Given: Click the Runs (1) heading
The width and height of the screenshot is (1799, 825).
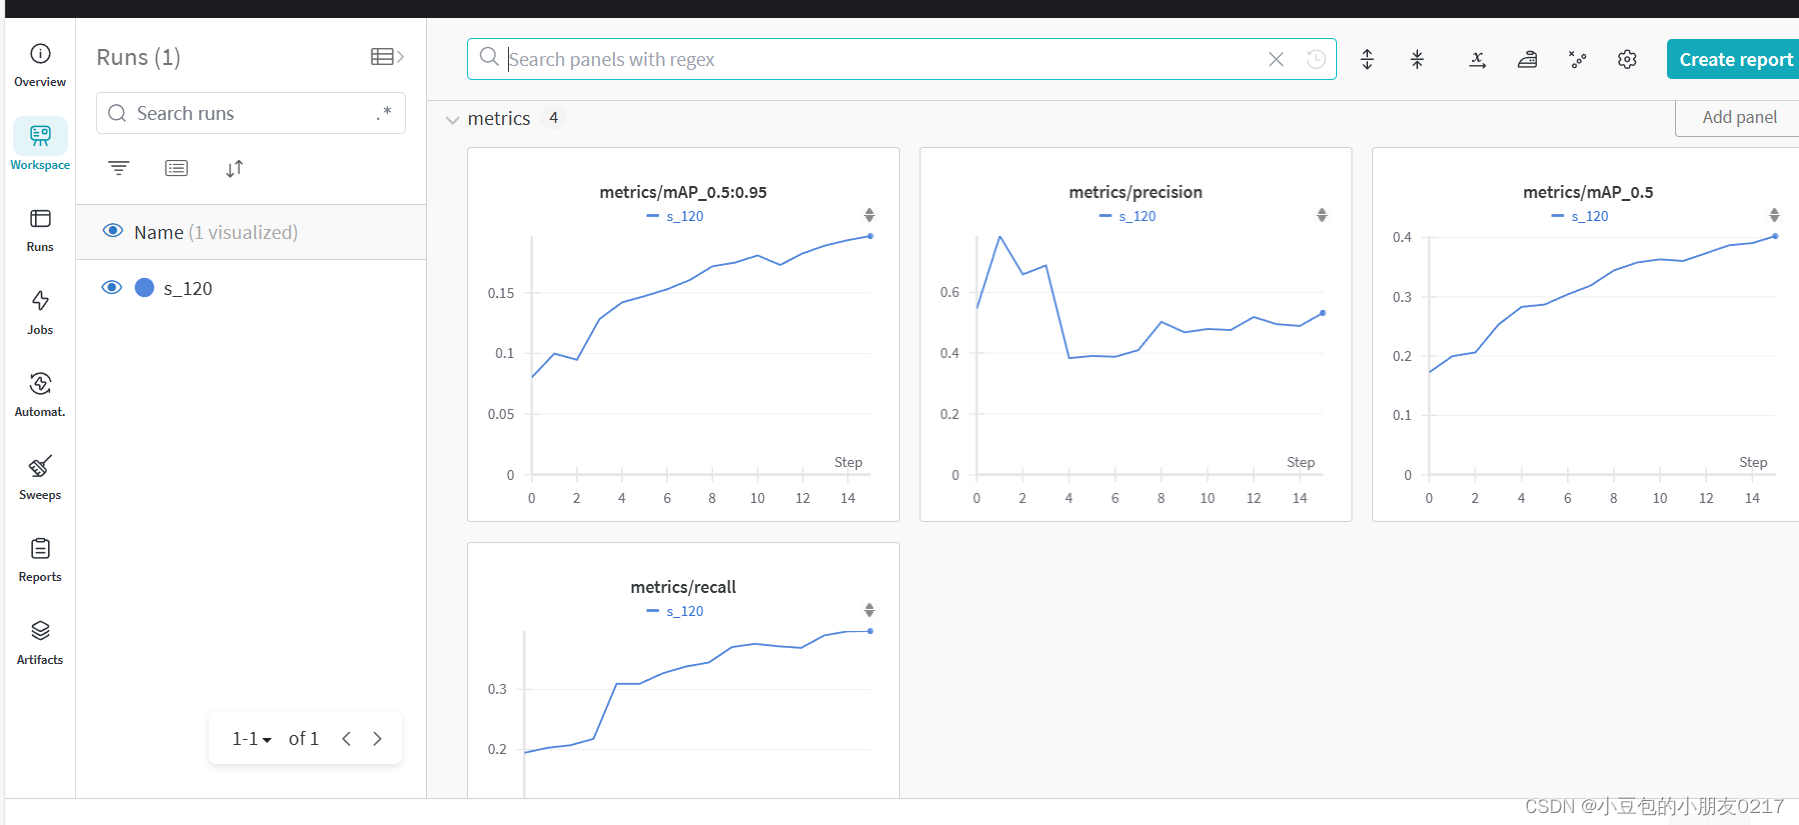Looking at the screenshot, I should tap(138, 57).
